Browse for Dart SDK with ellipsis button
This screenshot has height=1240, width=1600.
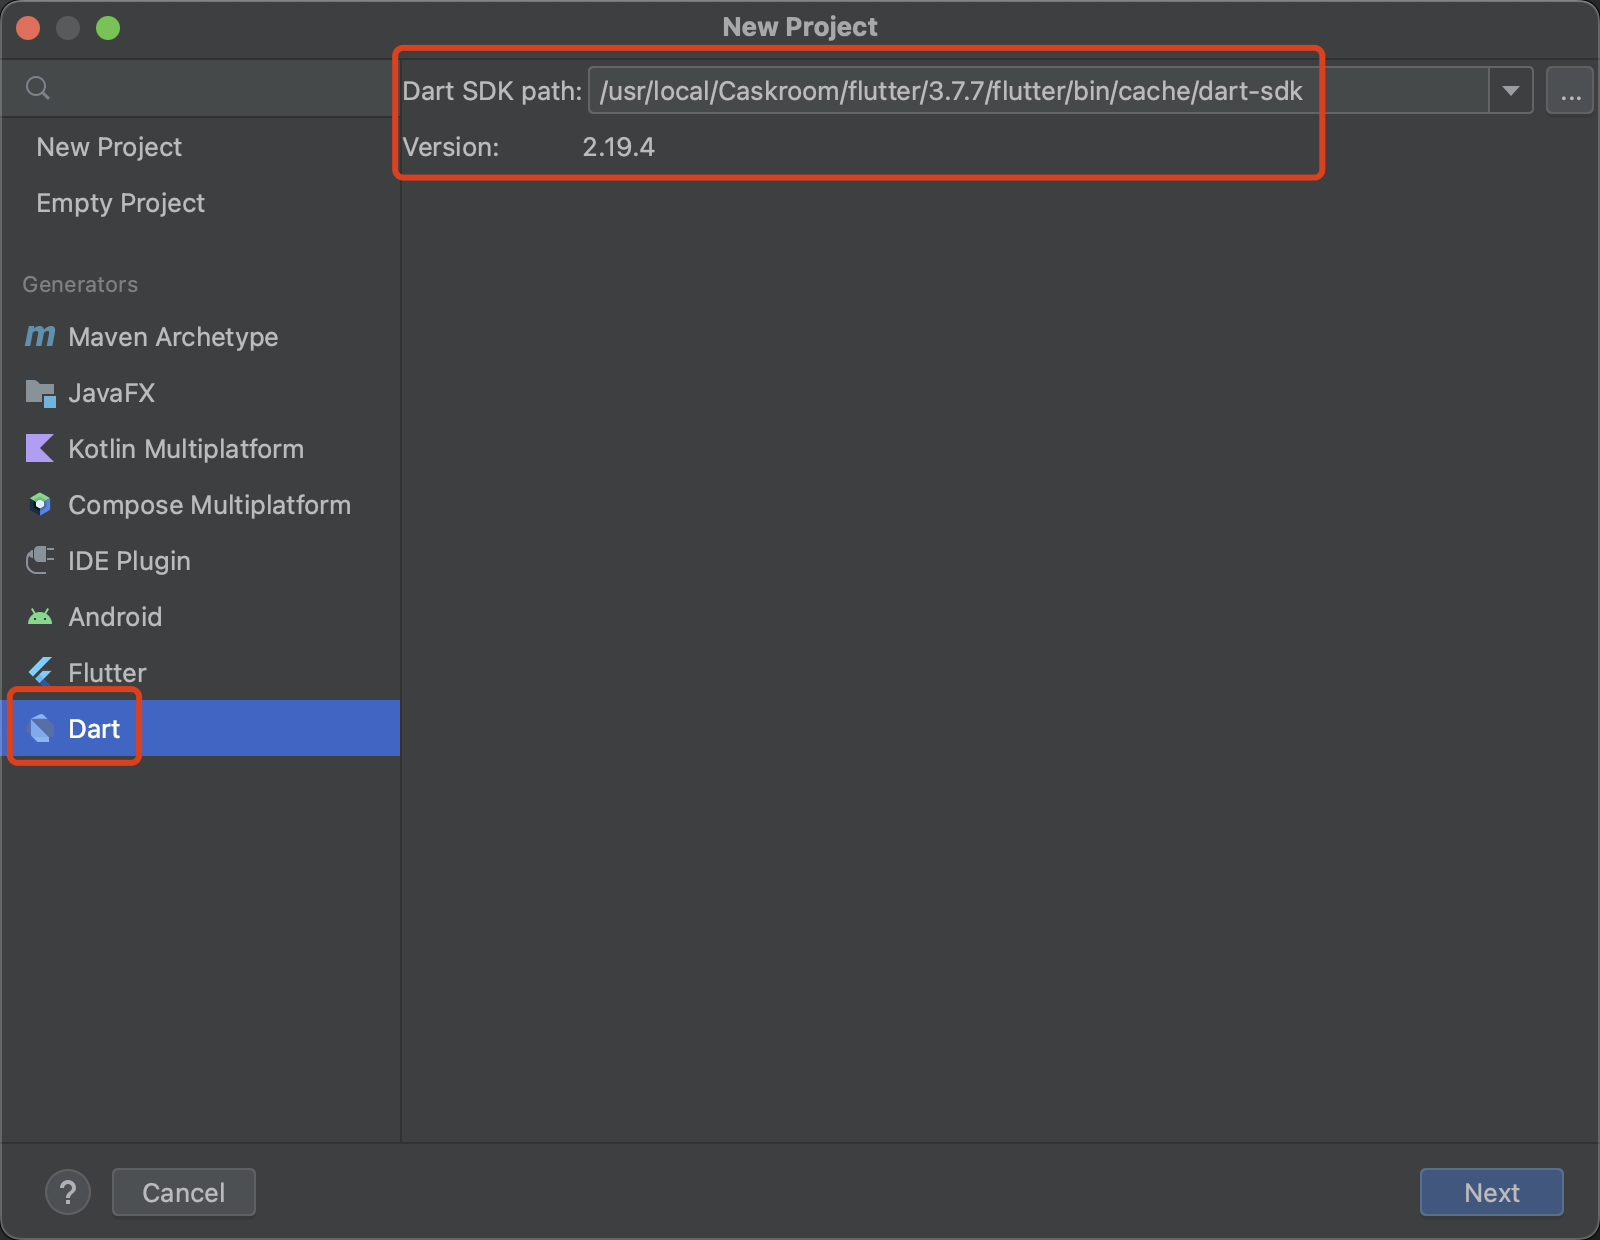click(1569, 91)
